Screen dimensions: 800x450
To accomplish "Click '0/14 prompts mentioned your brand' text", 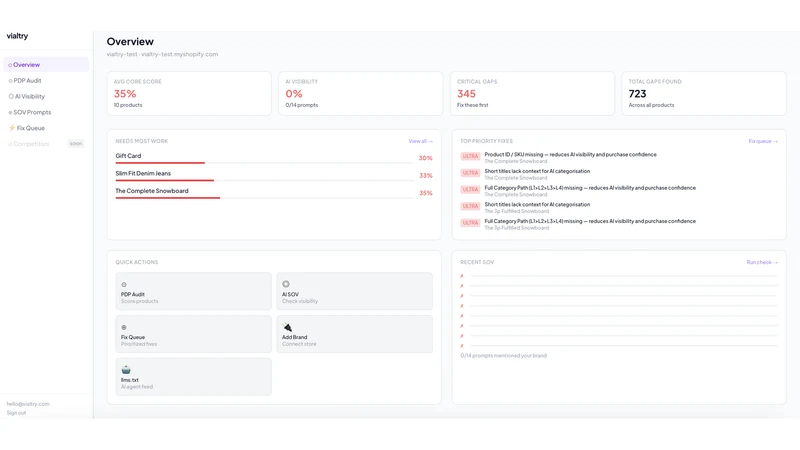I will tap(504, 356).
